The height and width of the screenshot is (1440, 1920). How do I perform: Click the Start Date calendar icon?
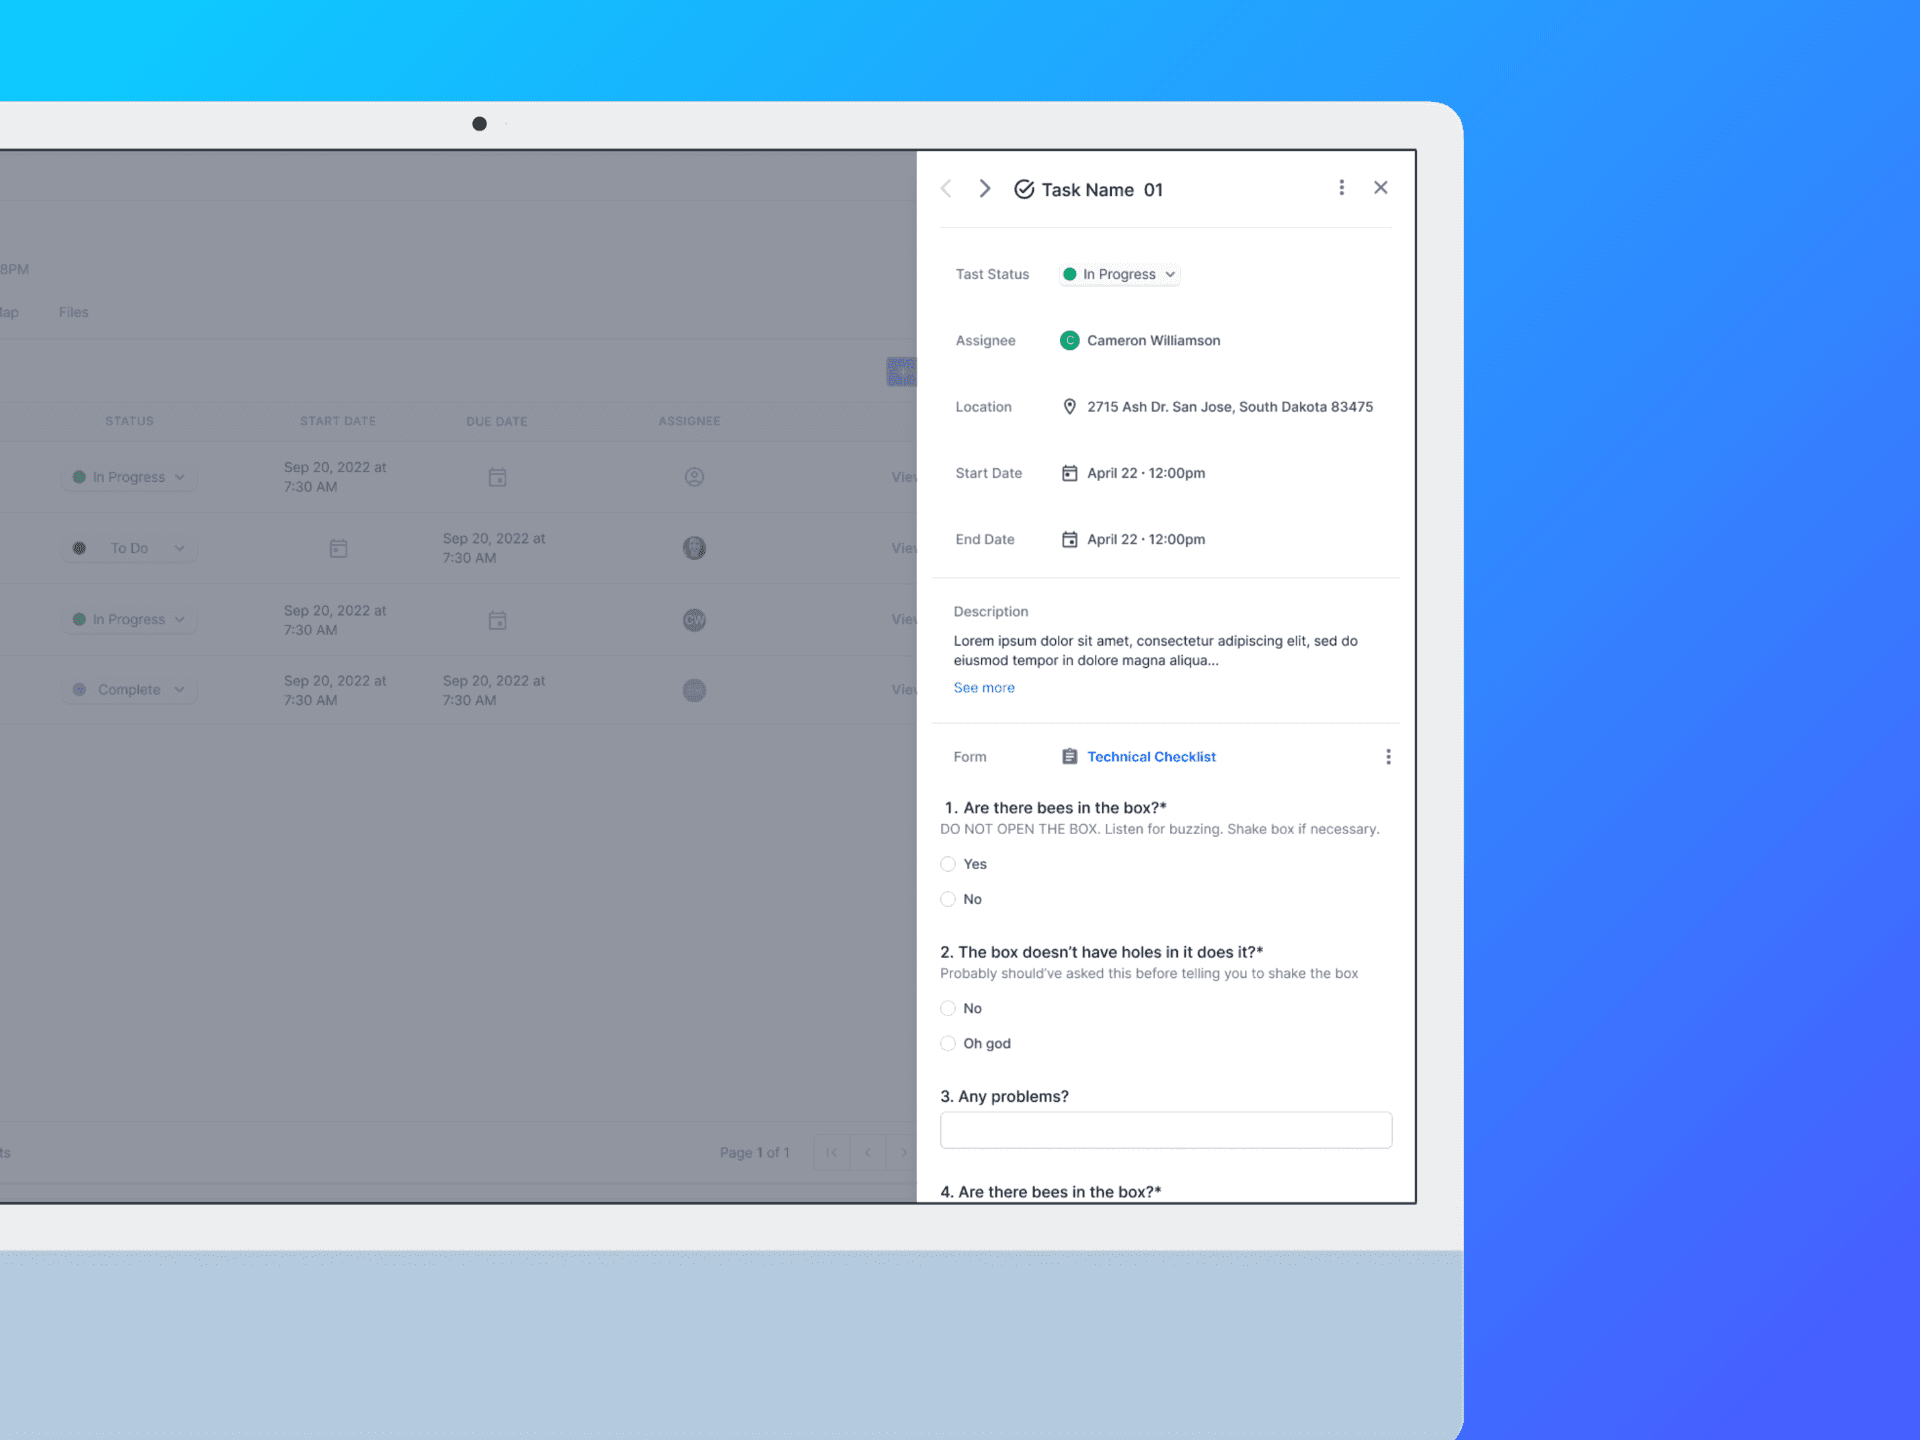click(x=1069, y=473)
